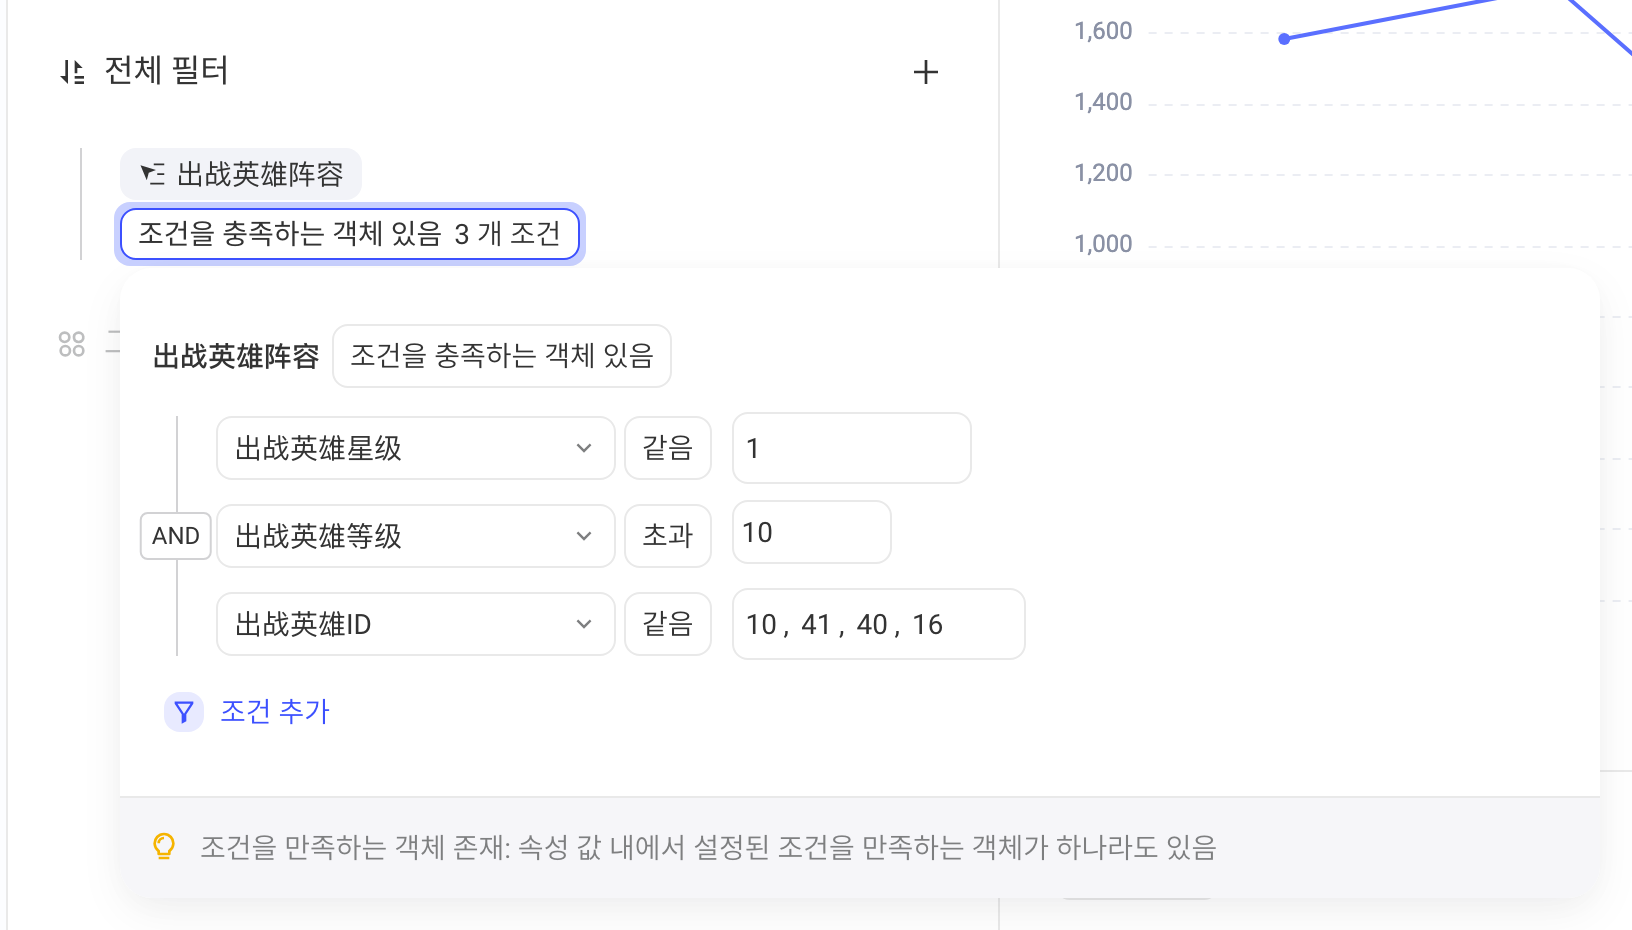Click the value field containing 10
The image size is (1632, 930).
point(812,532)
